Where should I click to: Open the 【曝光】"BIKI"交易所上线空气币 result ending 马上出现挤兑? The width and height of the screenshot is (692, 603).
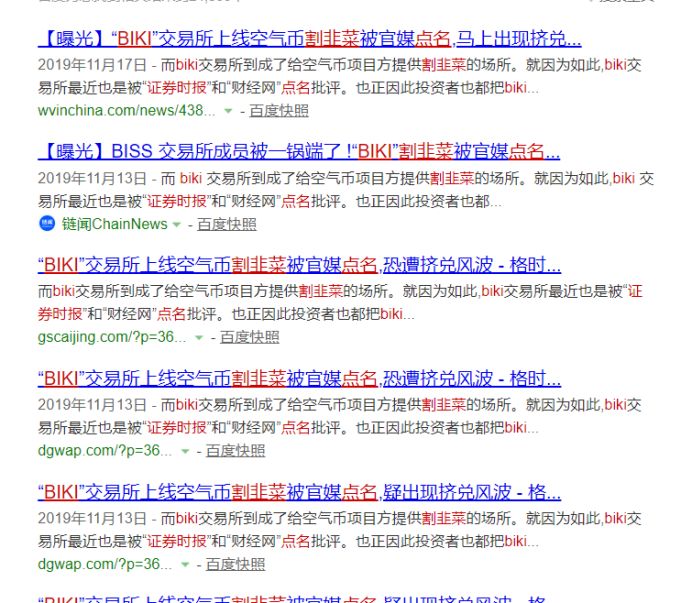309,39
